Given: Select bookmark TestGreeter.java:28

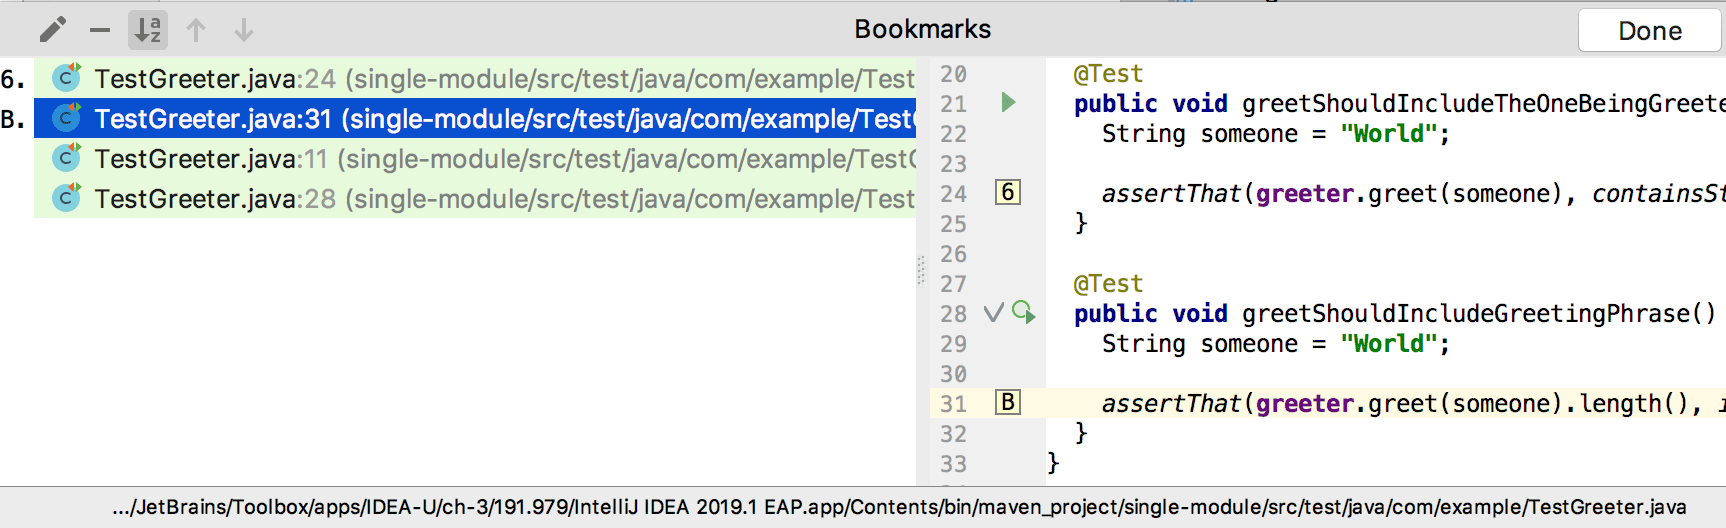Looking at the screenshot, I should [x=475, y=198].
